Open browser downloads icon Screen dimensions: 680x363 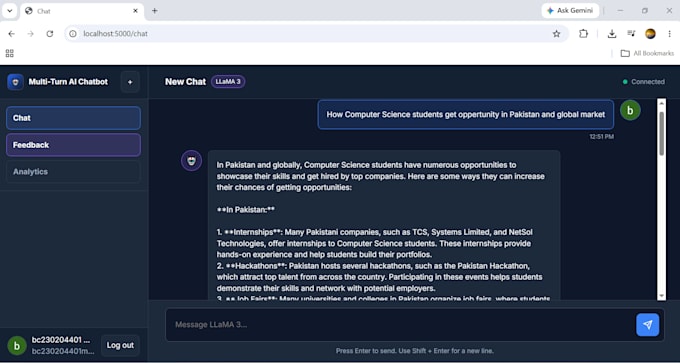coord(612,34)
